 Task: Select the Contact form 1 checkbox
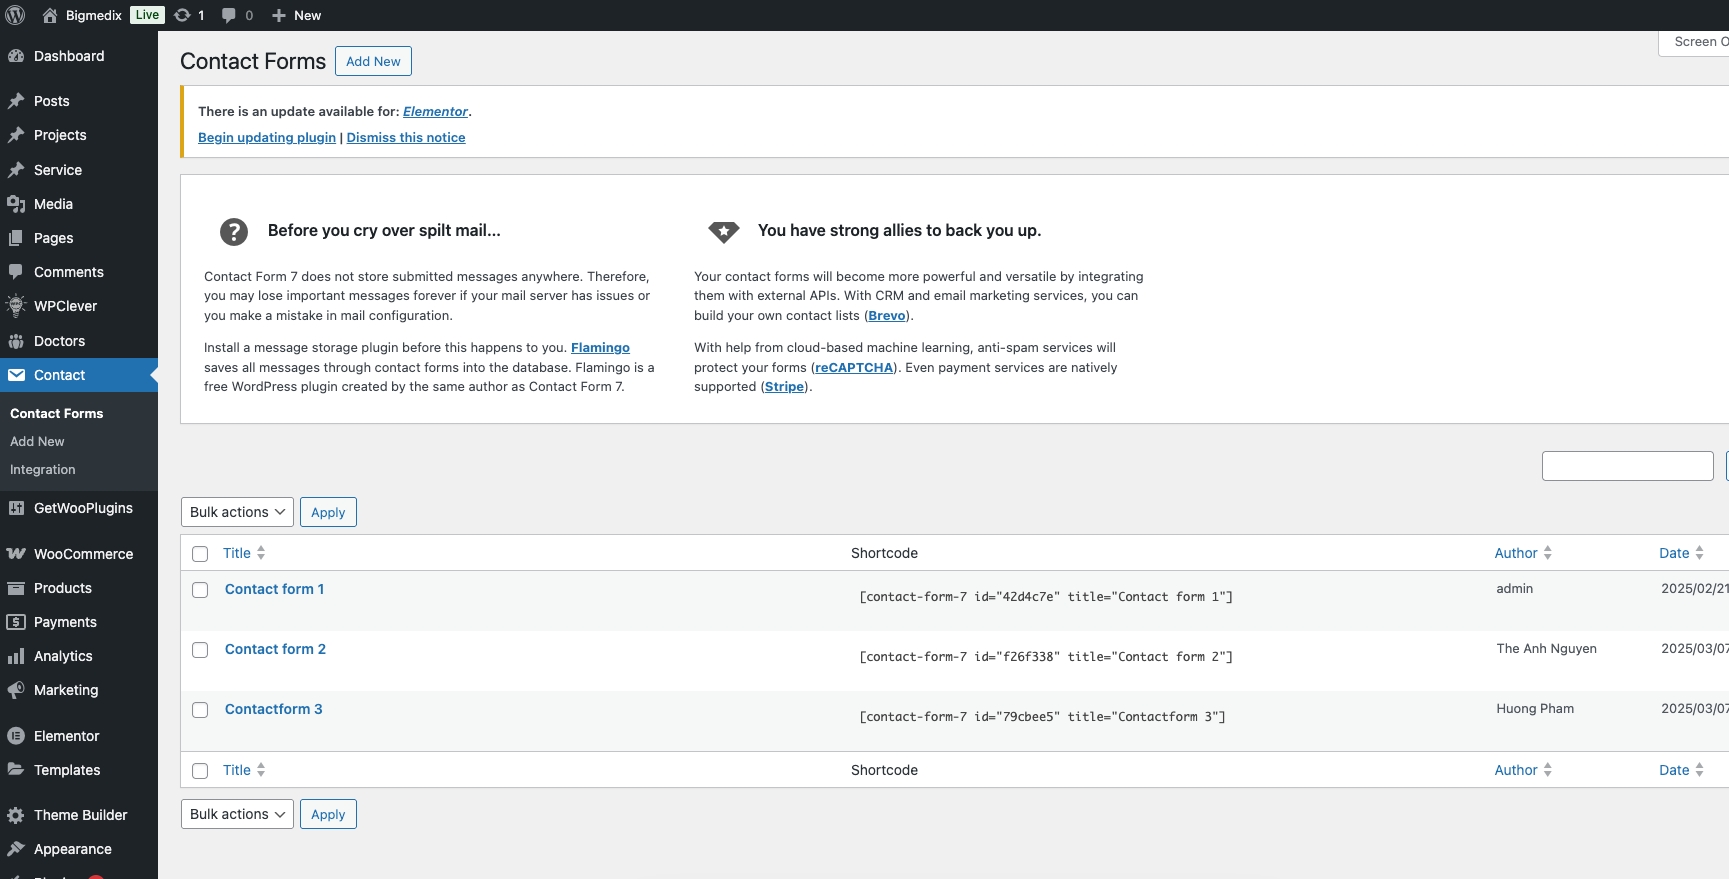click(x=200, y=590)
